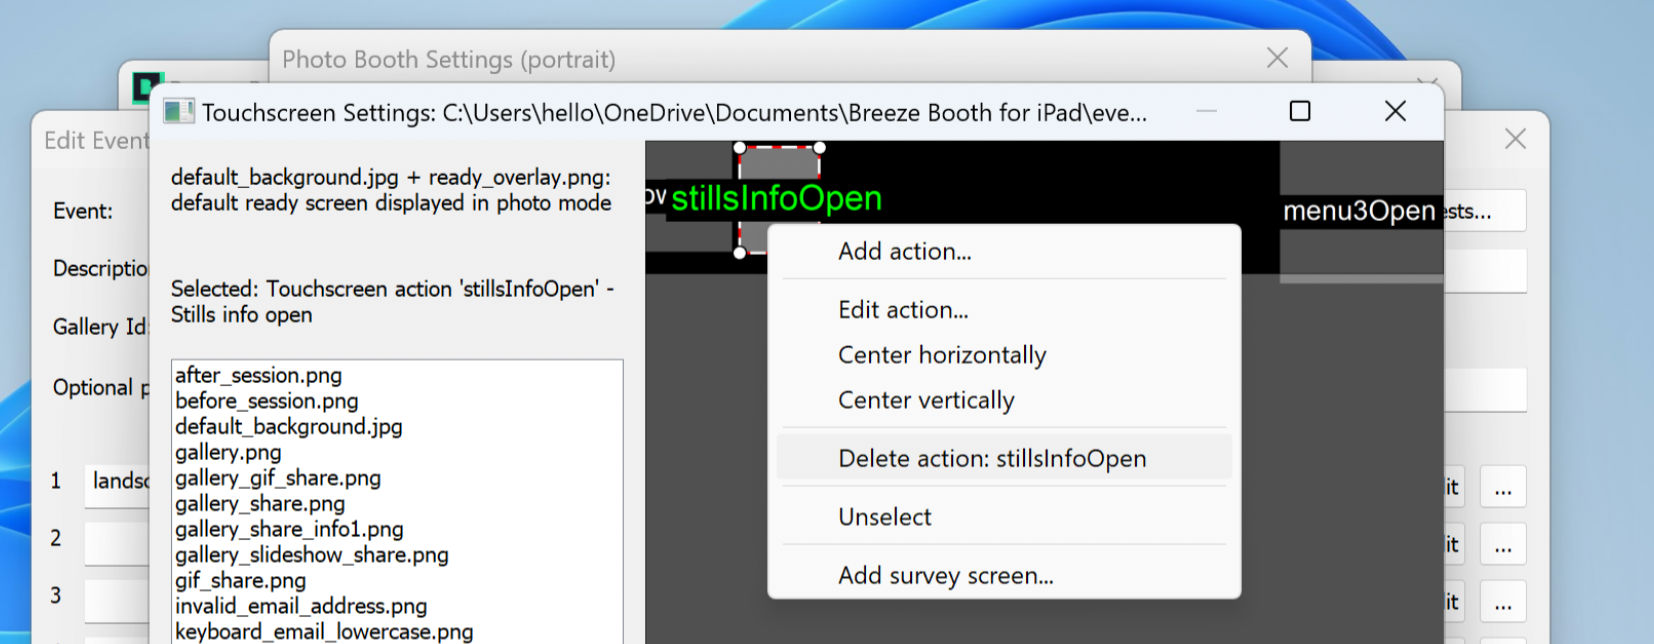Click the green stillsInfoOpen action label
This screenshot has width=1654, height=644.
tap(776, 199)
